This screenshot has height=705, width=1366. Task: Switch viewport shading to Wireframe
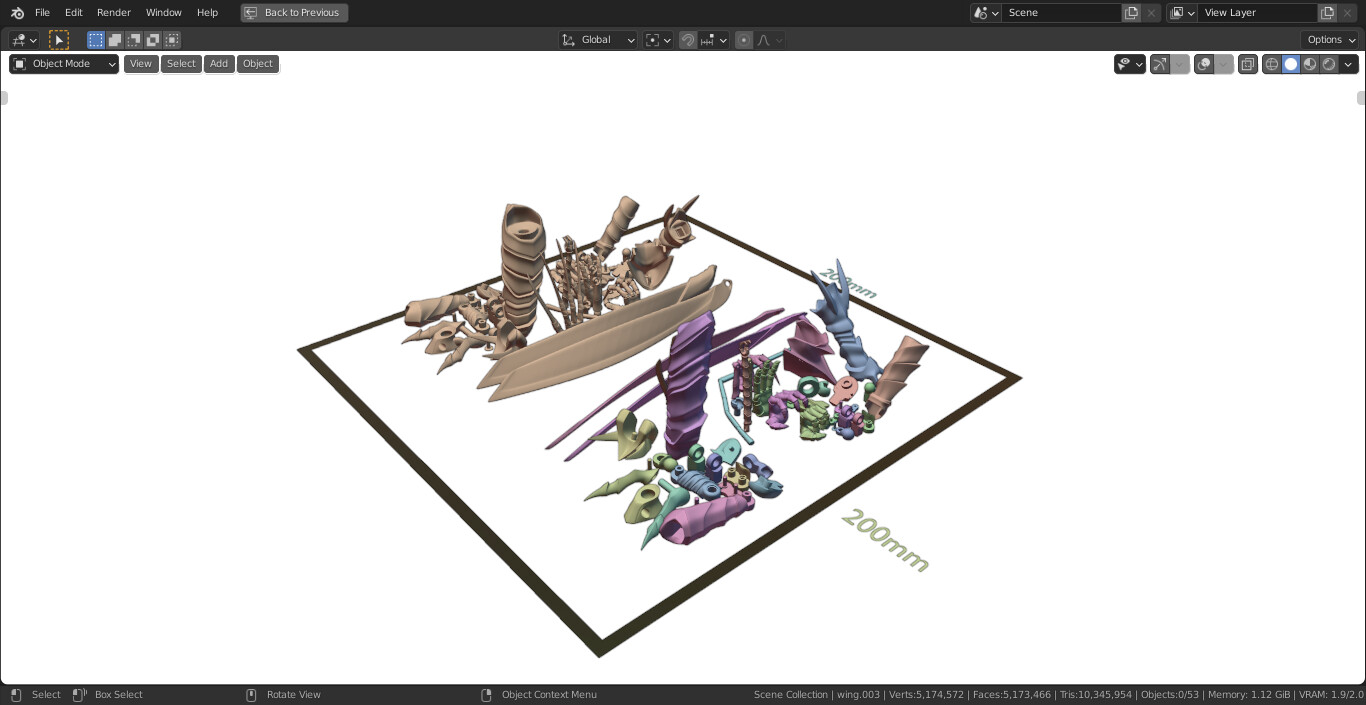point(1271,63)
